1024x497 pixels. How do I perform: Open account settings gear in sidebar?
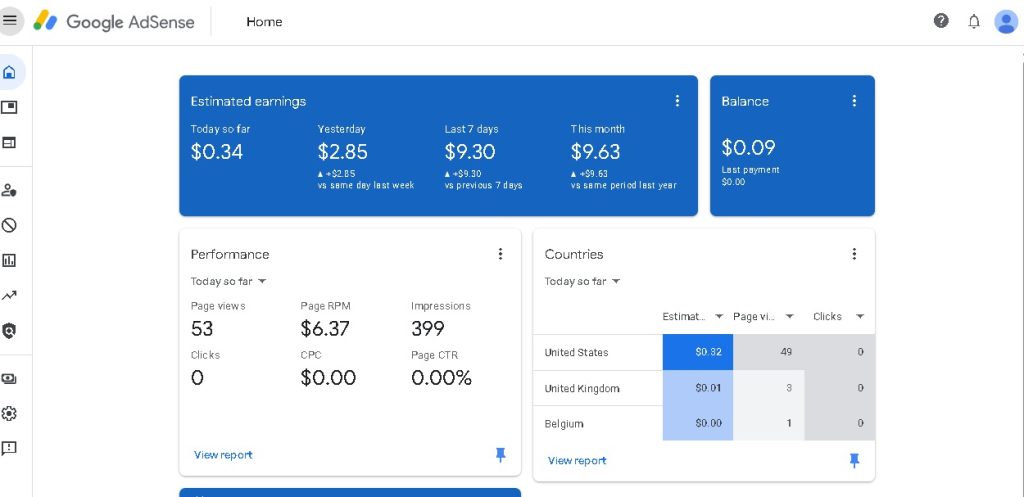pos(10,413)
